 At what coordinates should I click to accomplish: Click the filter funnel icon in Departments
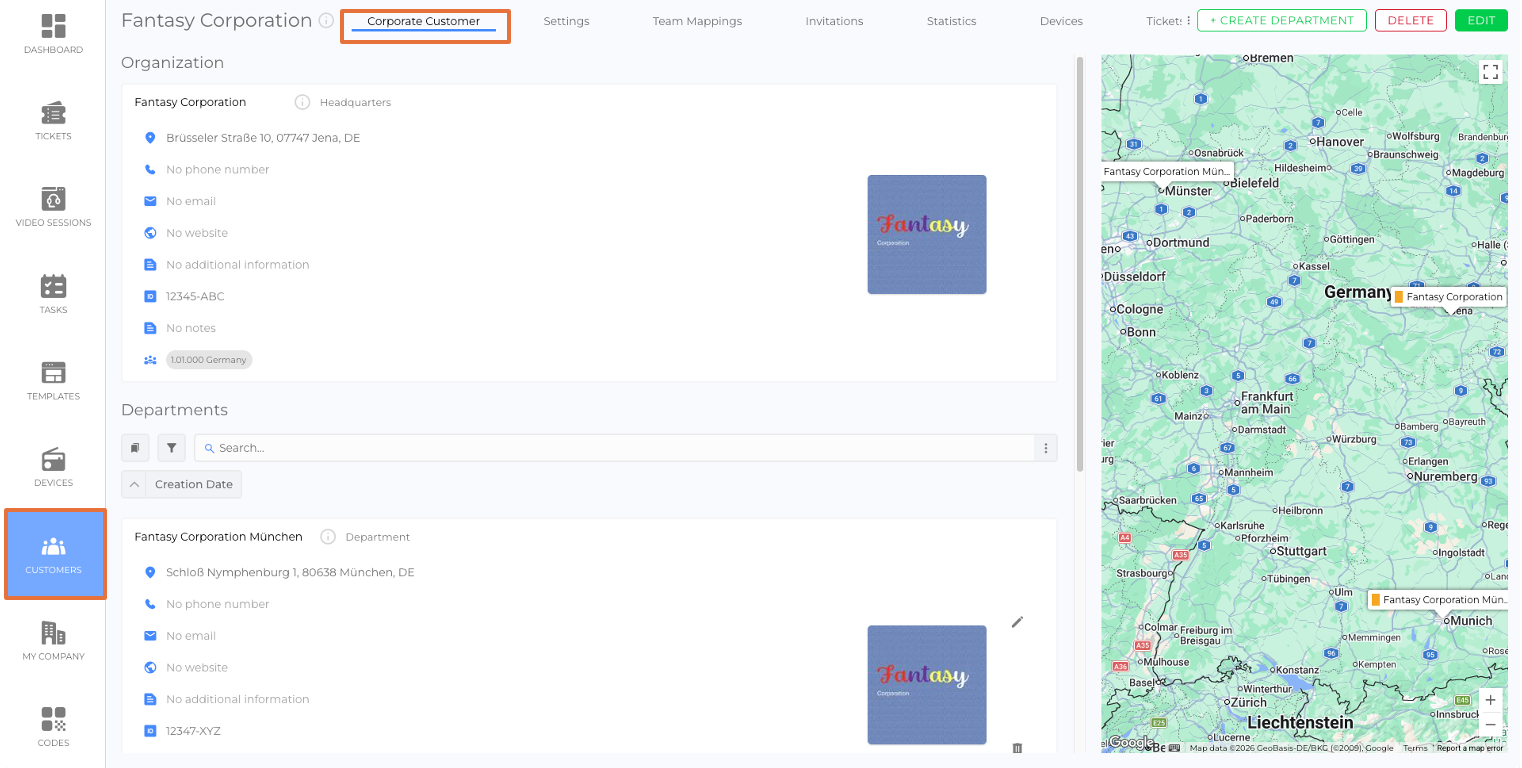pos(171,448)
